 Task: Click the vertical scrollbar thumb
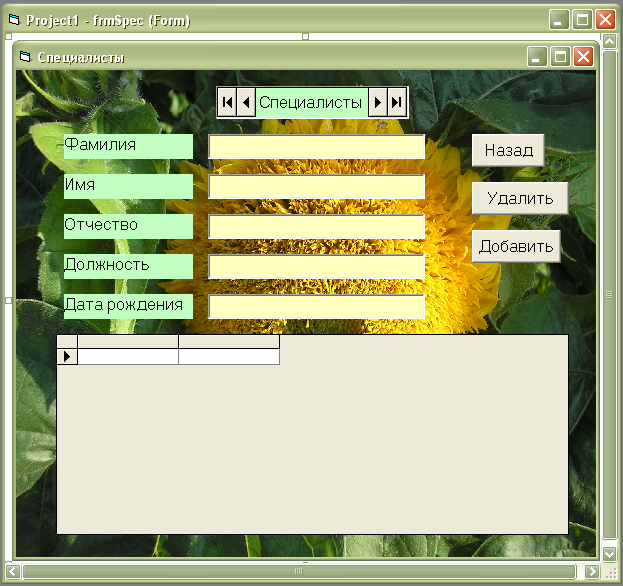click(609, 294)
